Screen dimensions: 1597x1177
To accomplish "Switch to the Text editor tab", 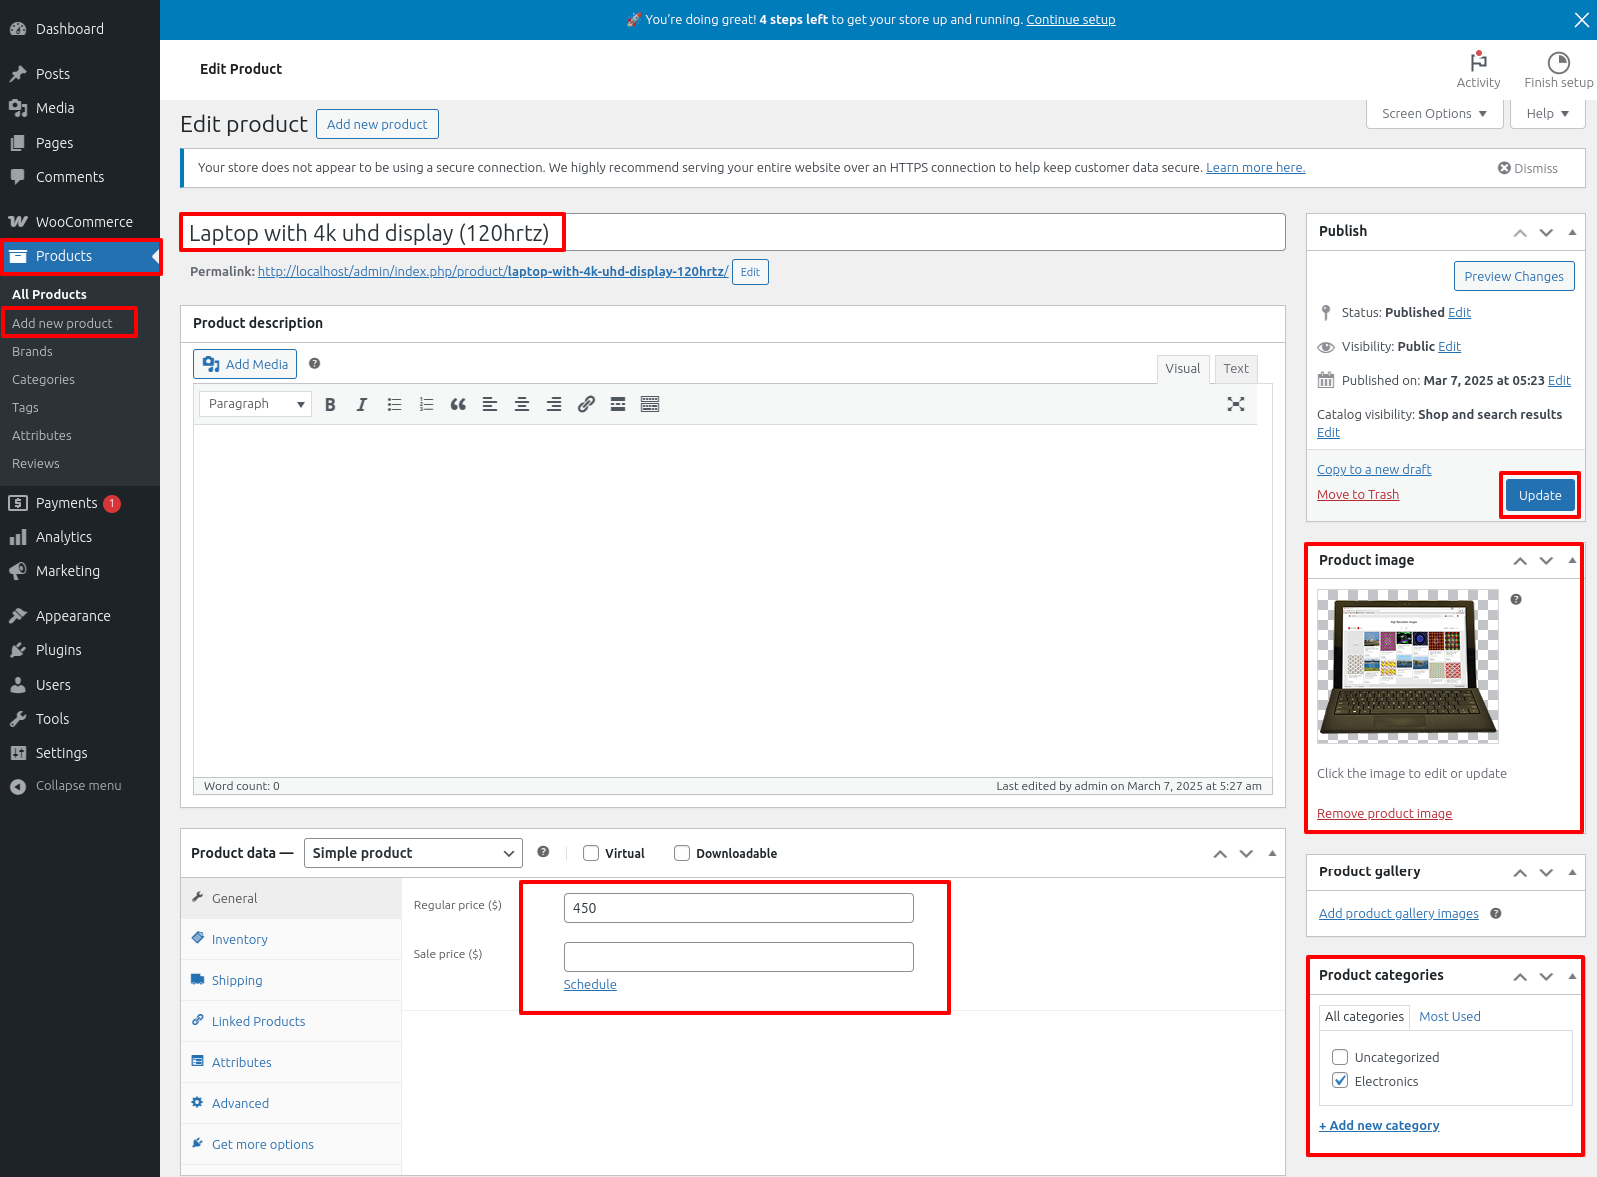I will (1236, 369).
